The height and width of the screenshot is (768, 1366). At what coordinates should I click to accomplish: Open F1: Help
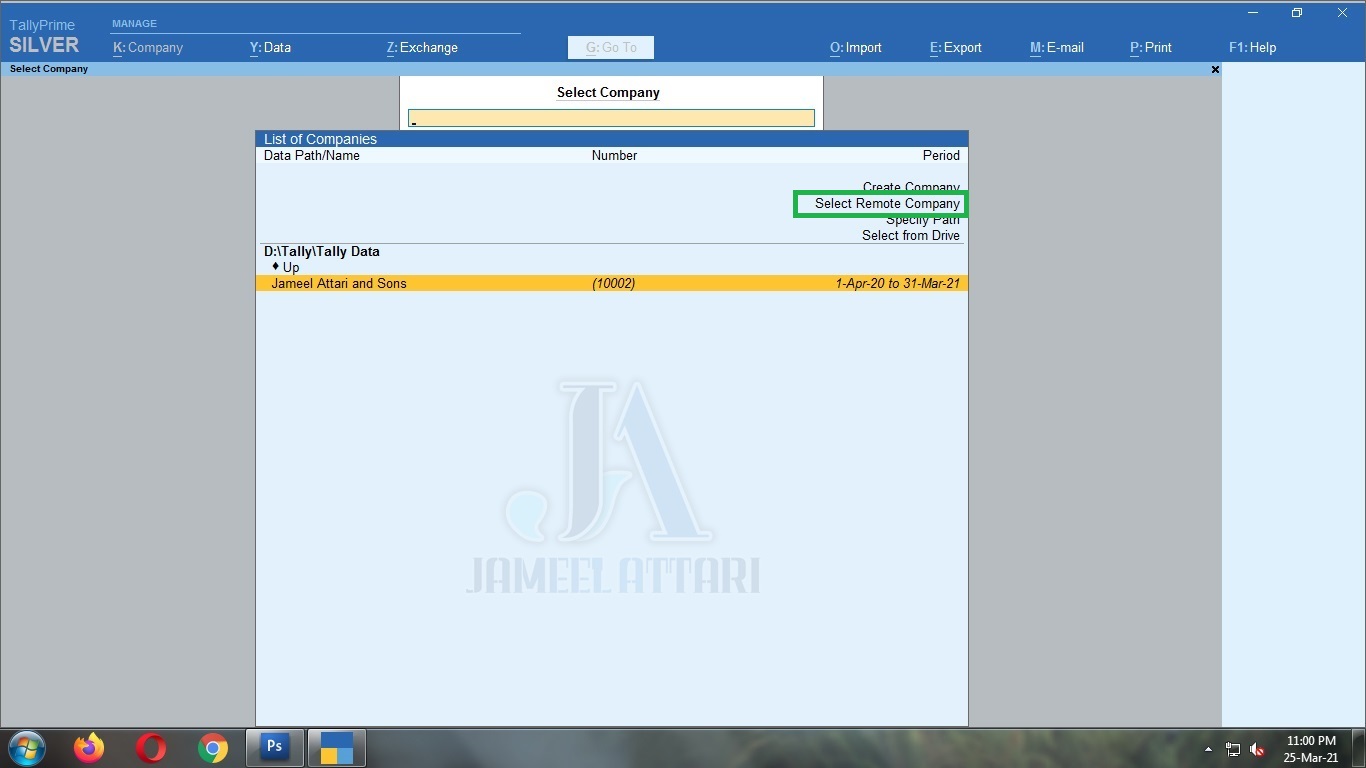click(x=1253, y=47)
